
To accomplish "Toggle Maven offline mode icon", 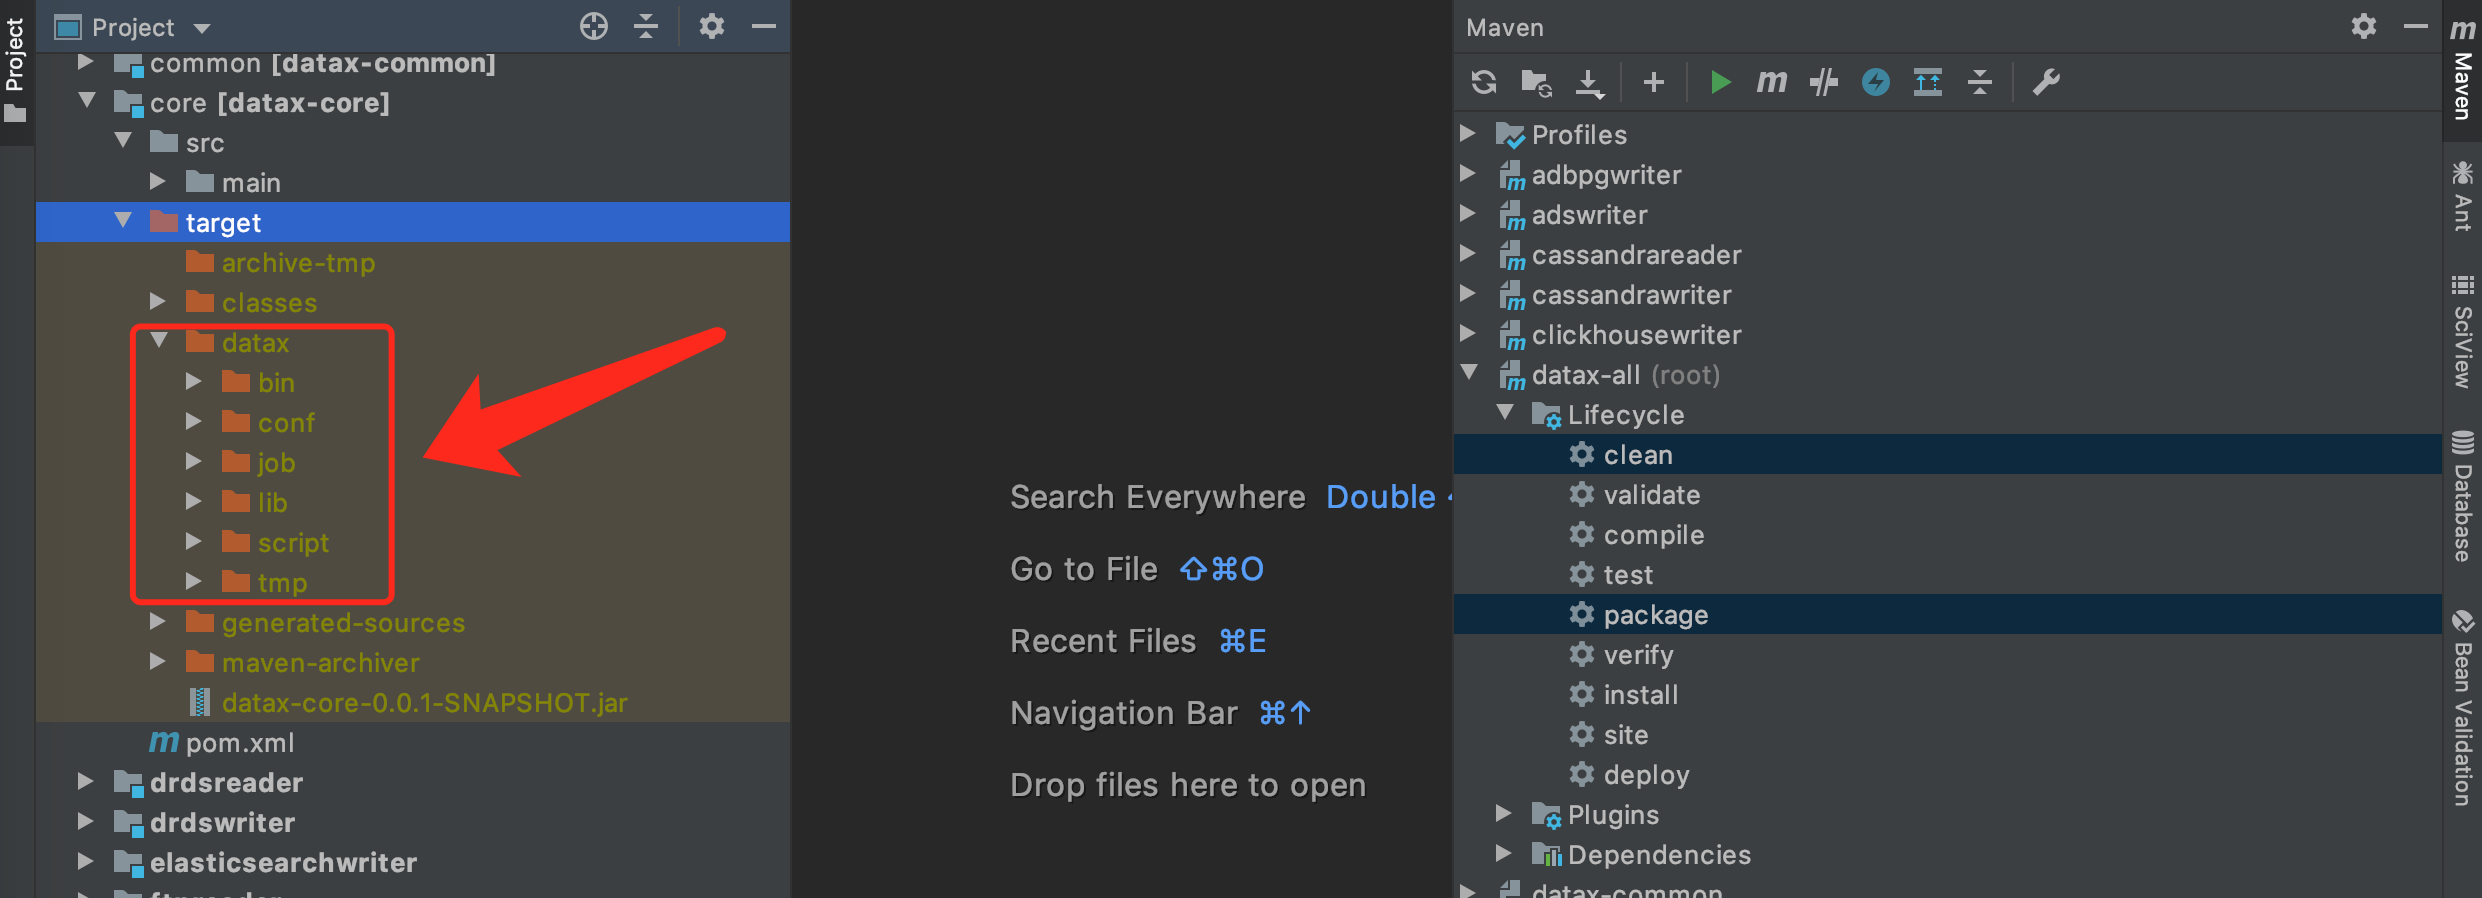I will click(1824, 82).
